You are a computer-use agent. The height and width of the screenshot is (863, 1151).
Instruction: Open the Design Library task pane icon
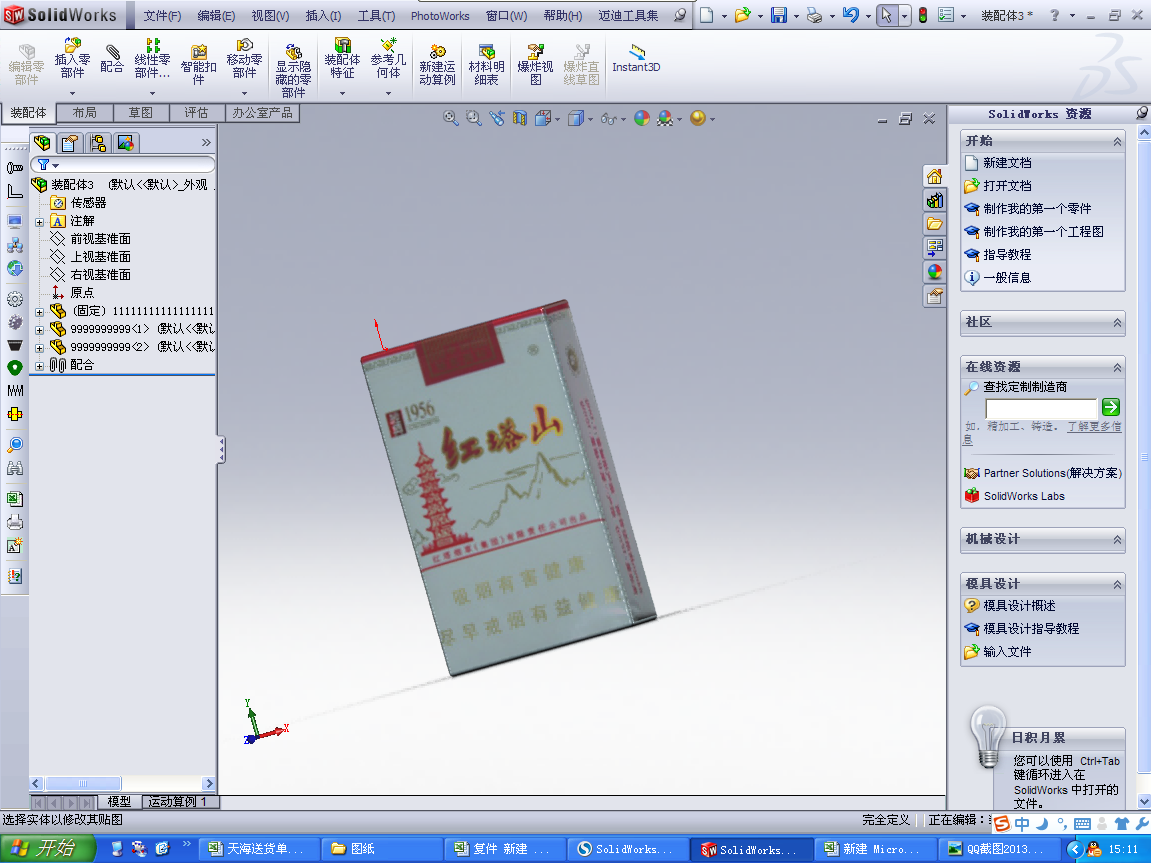point(934,200)
